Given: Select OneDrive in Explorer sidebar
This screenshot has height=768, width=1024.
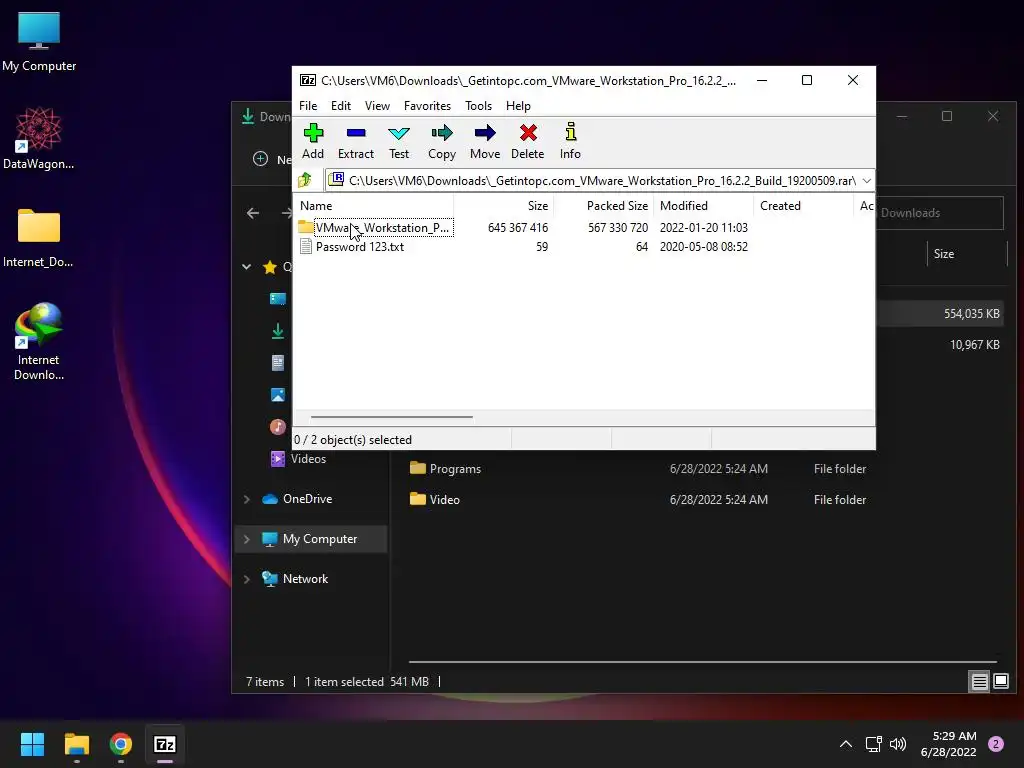Looking at the screenshot, I should pyautogui.click(x=307, y=499).
